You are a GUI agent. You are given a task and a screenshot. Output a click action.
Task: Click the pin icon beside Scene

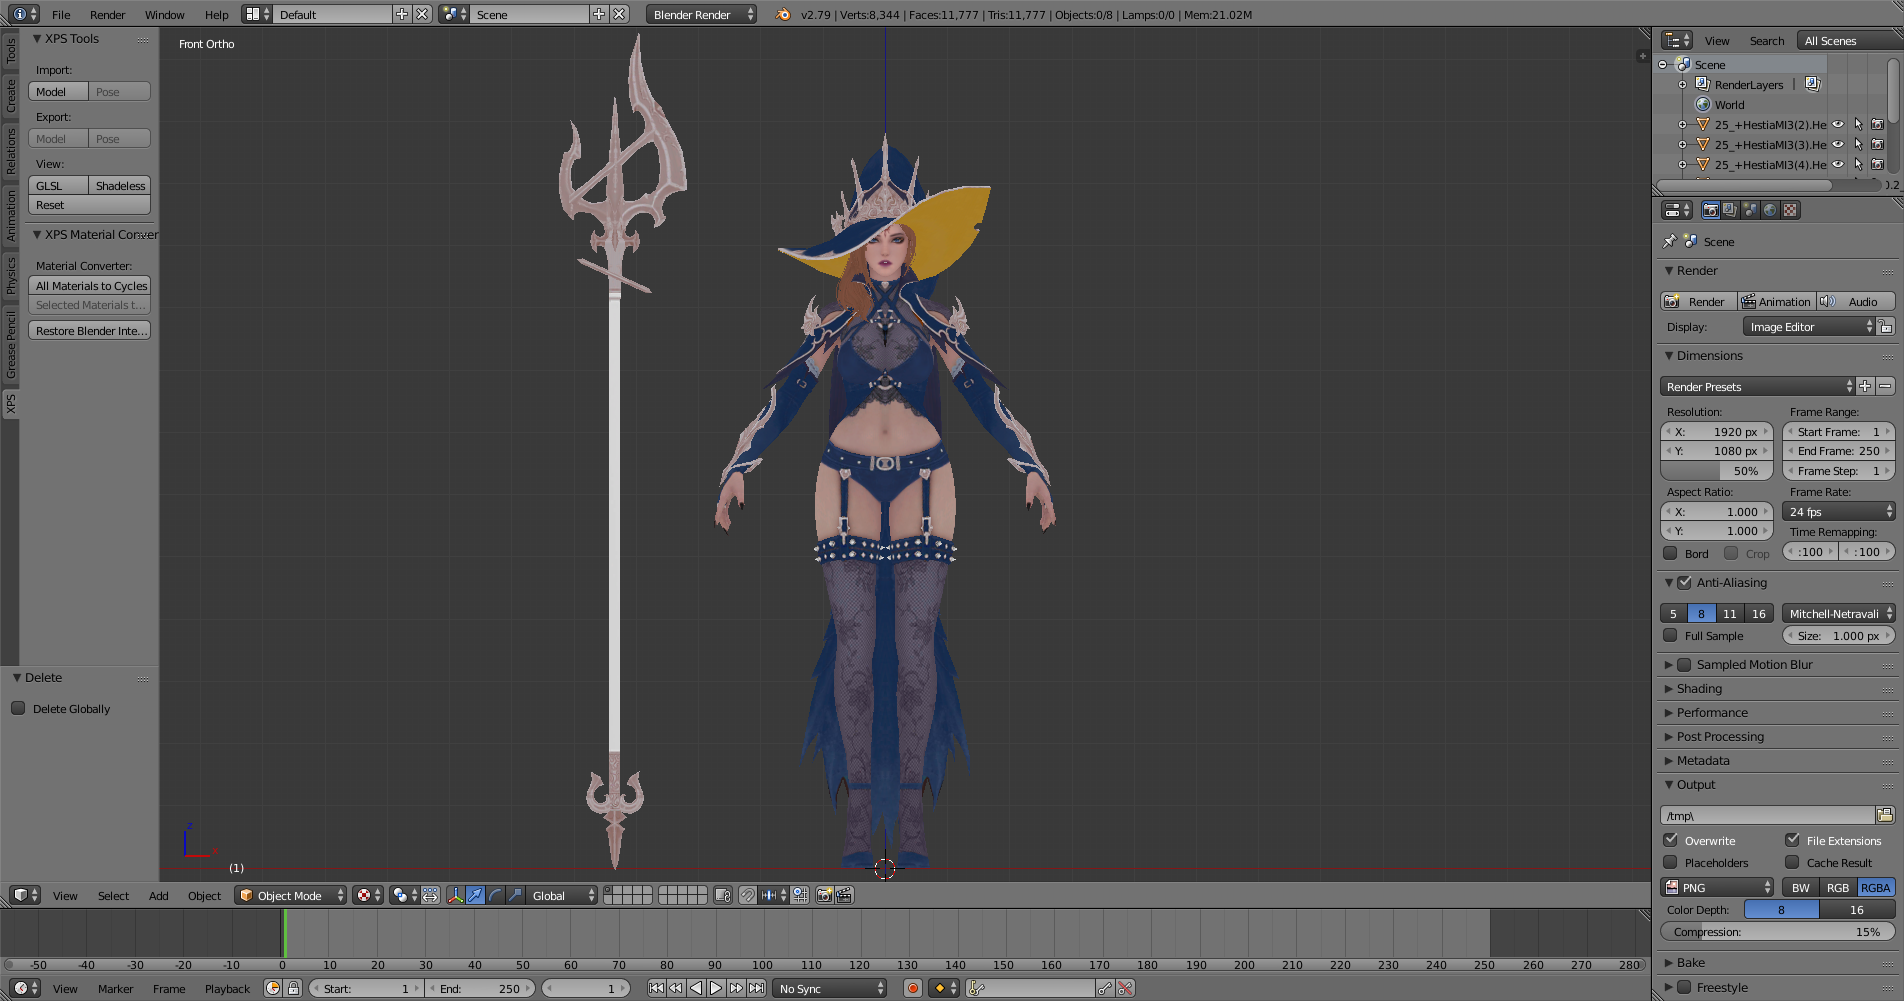(1669, 241)
